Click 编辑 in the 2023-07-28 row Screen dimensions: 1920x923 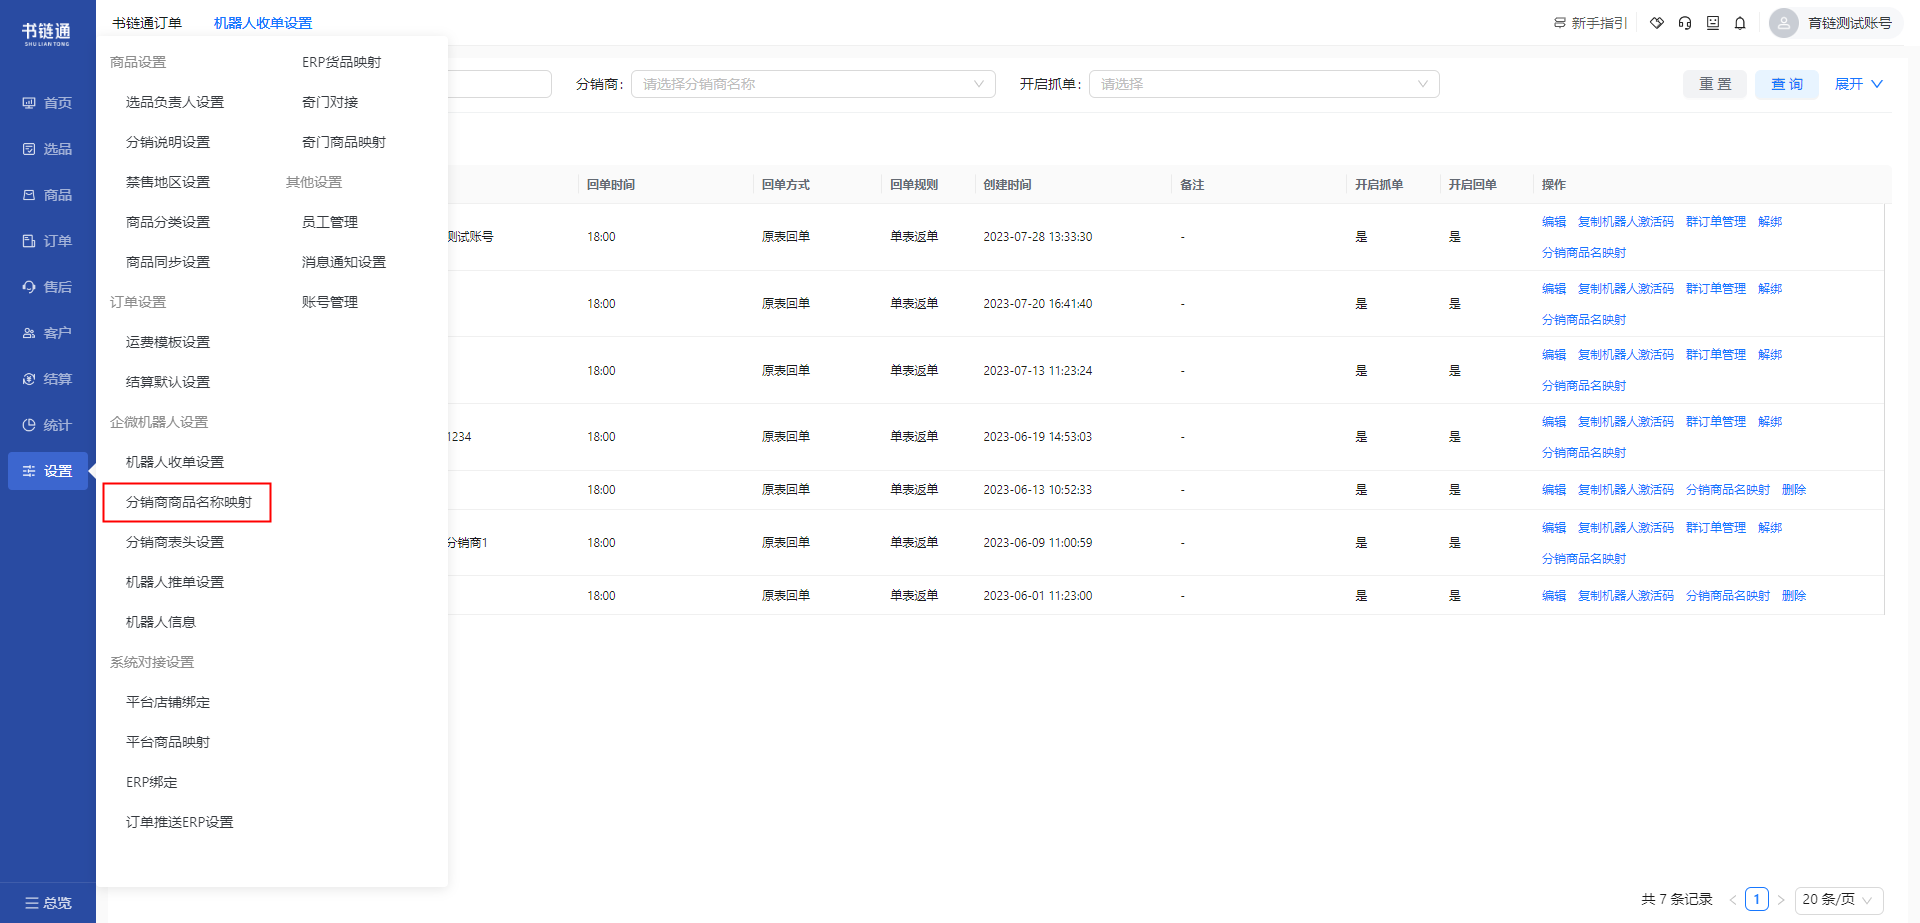(x=1554, y=222)
